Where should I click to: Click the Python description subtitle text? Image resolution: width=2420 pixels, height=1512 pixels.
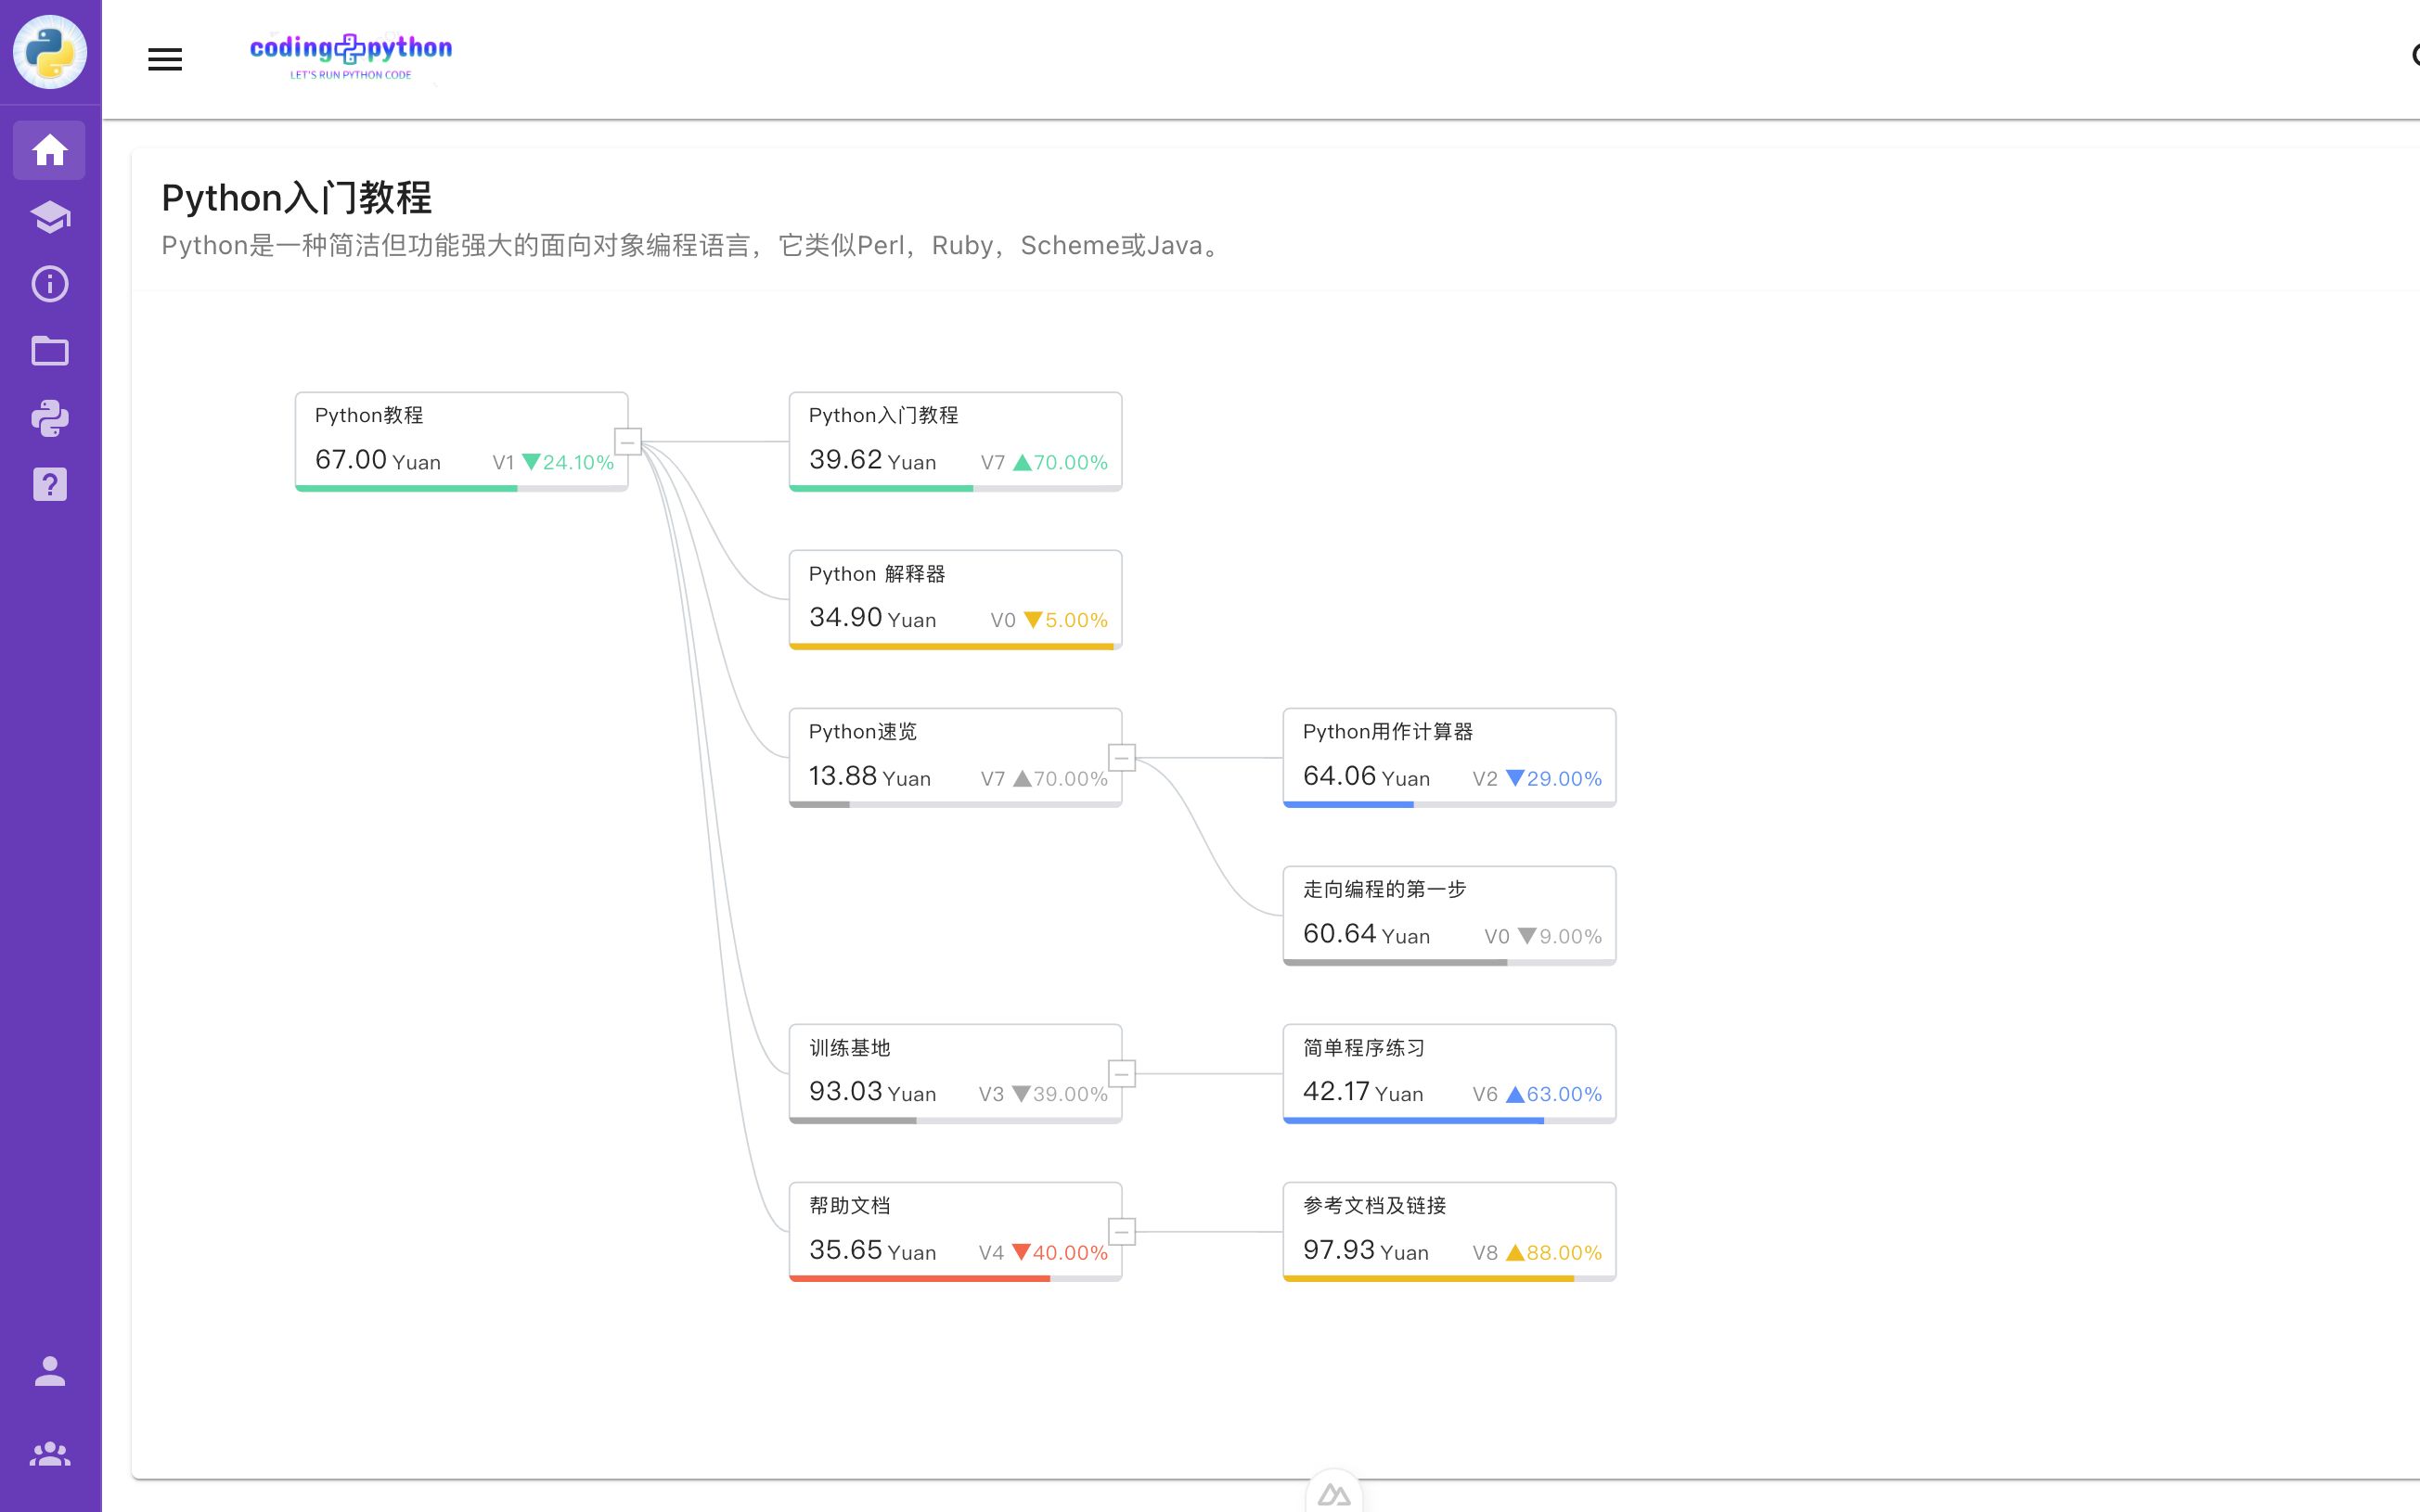click(694, 246)
